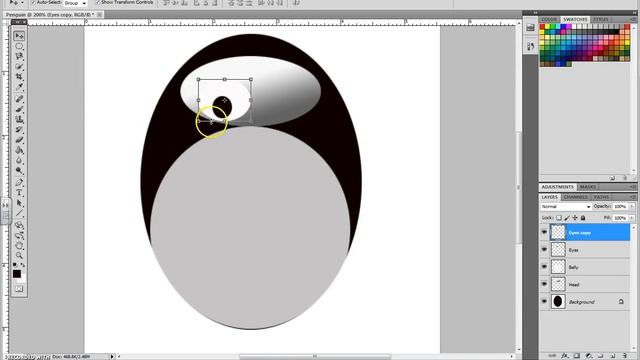Select the Paint Bucket tool
This screenshot has height=360, width=640.
coord(19,150)
